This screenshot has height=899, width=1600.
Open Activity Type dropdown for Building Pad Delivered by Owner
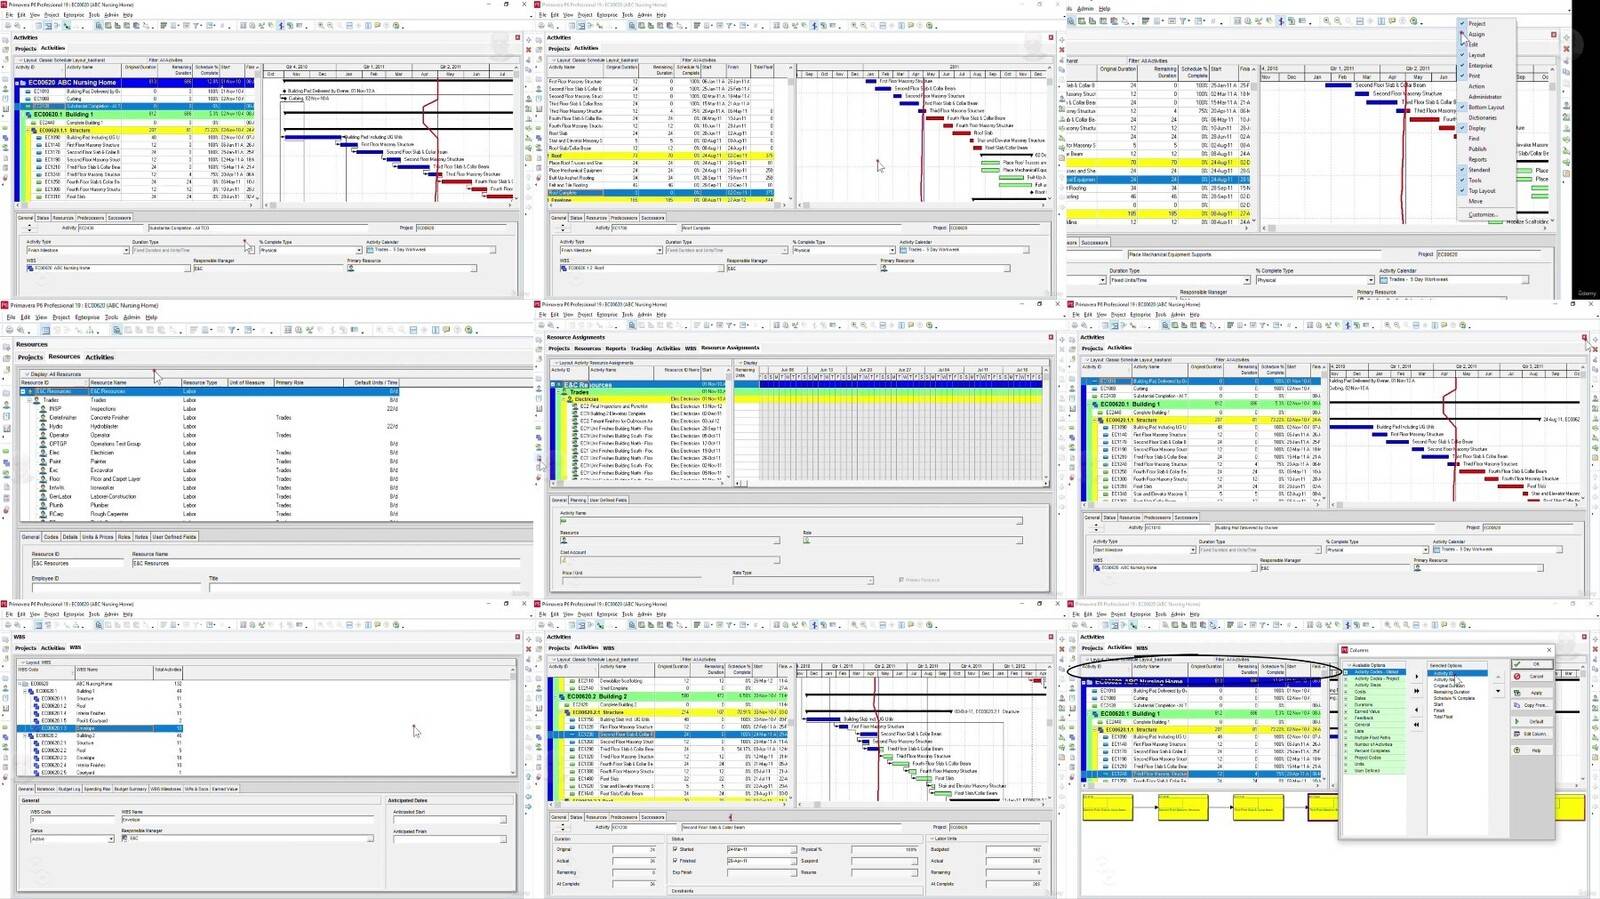(1193, 550)
